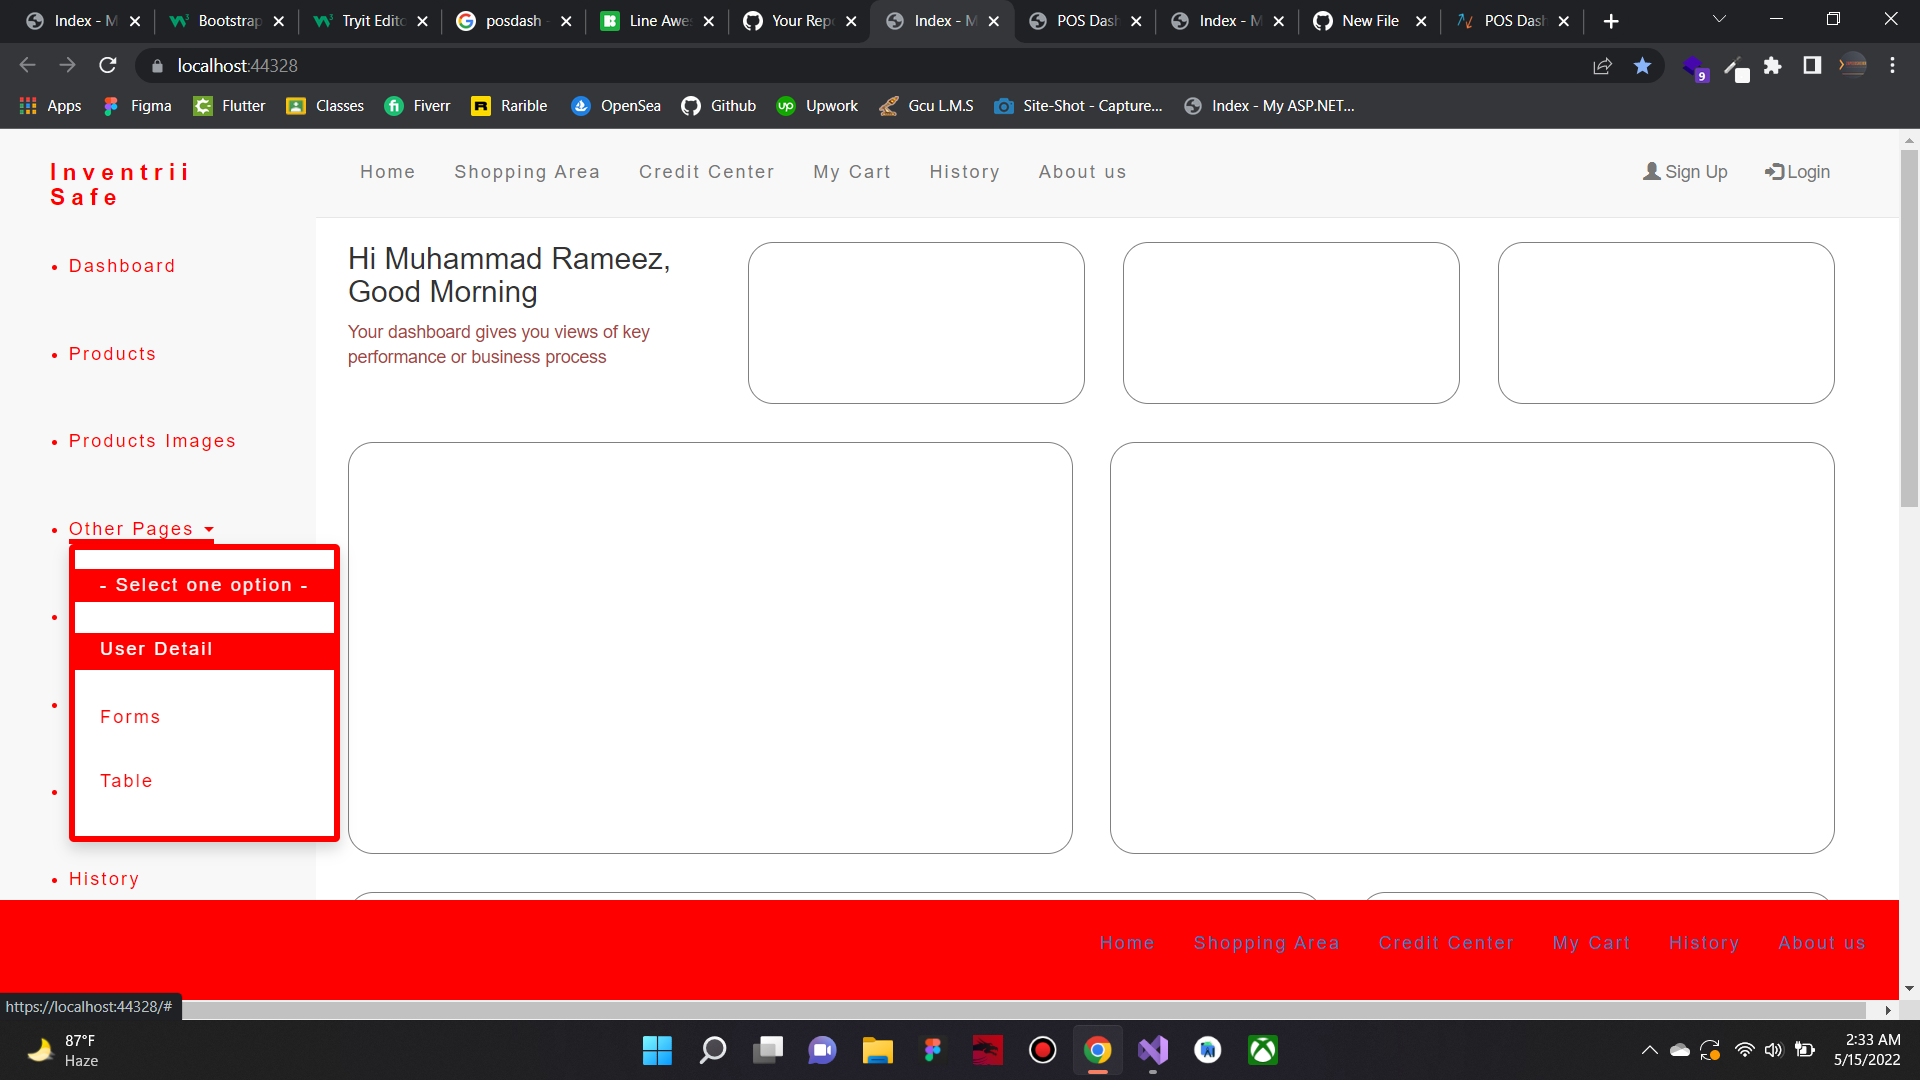Open the Products sidebar link

pos(112,353)
